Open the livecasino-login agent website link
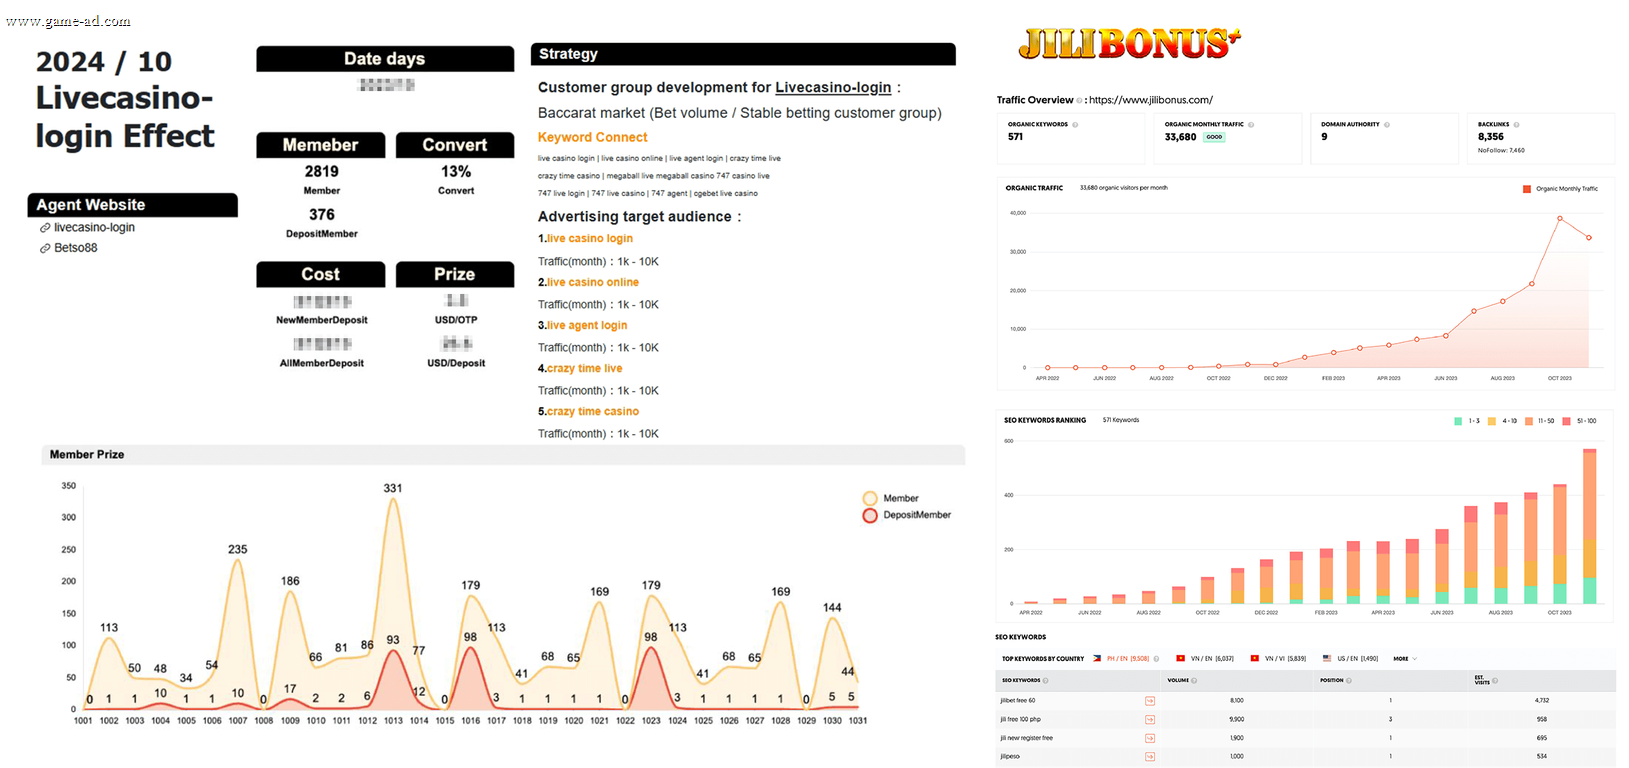The height and width of the screenshot is (768, 1629). (x=94, y=228)
